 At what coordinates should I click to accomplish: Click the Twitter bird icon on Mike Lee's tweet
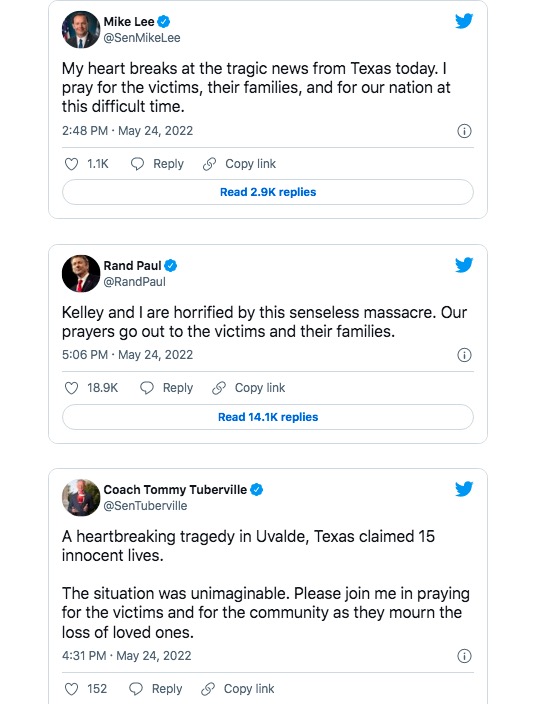pos(464,21)
